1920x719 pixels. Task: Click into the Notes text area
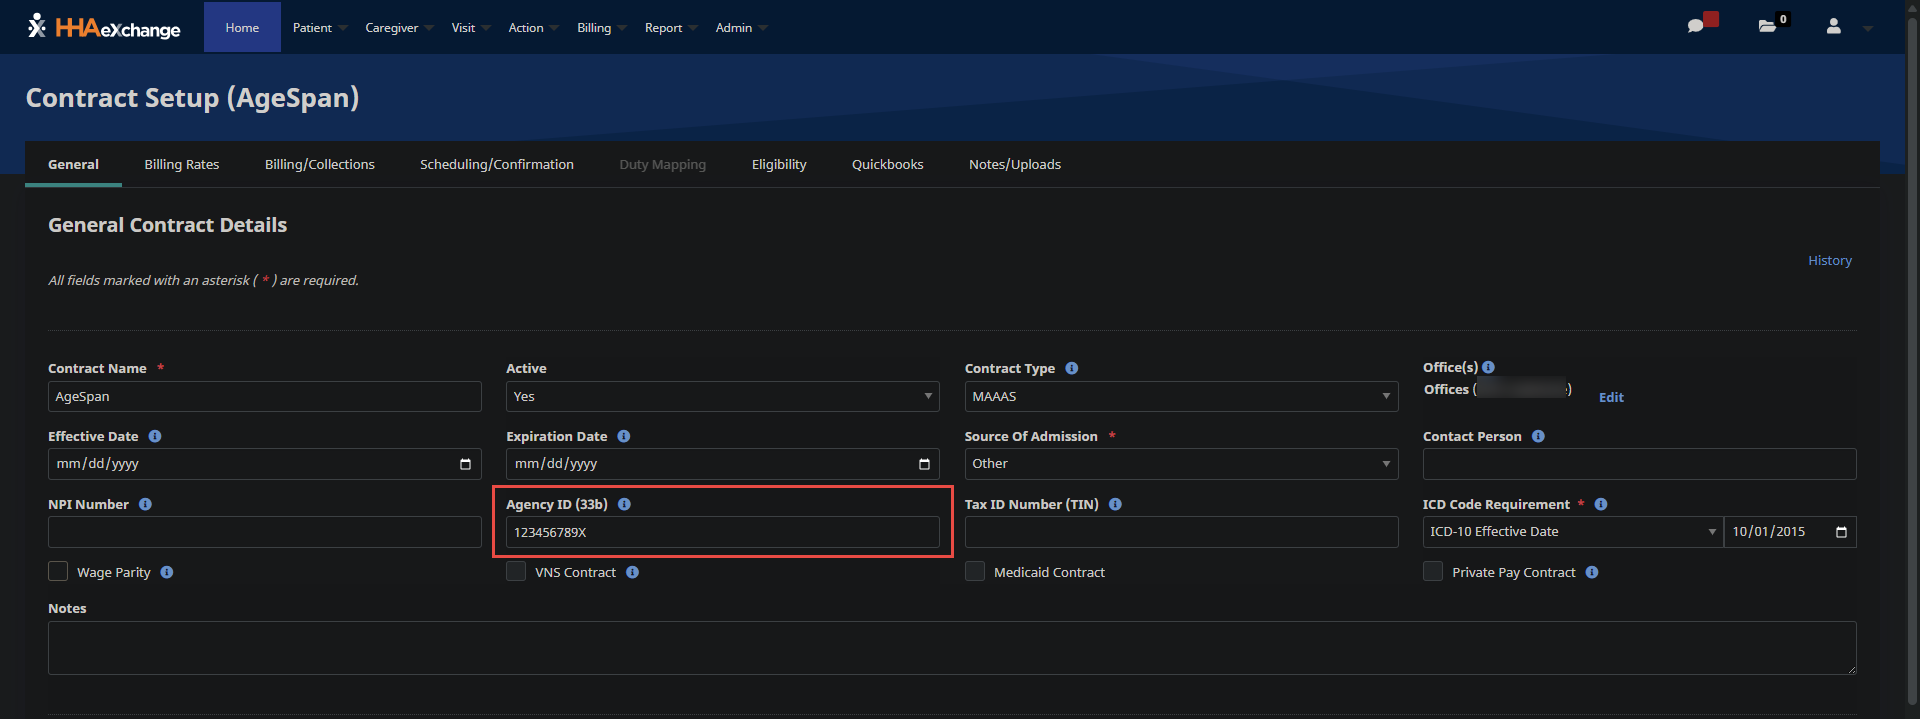point(951,647)
